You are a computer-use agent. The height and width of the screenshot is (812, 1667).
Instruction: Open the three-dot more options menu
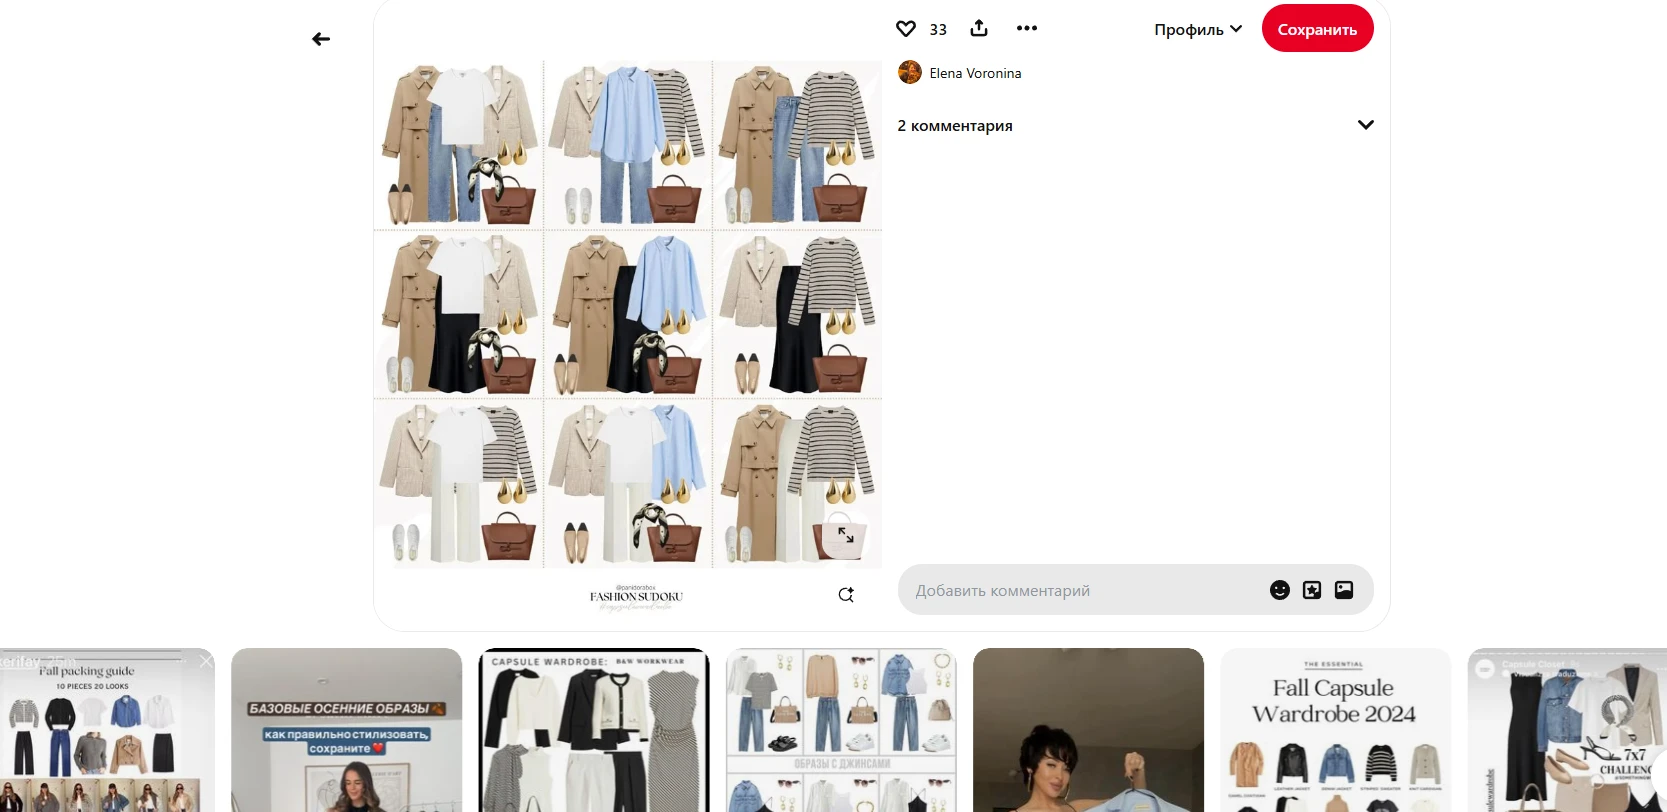[1027, 29]
